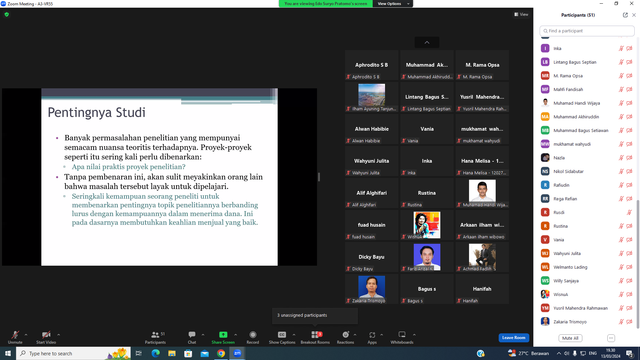
Task: Click muted mic icon for Rega Refian
Action: coord(621,199)
